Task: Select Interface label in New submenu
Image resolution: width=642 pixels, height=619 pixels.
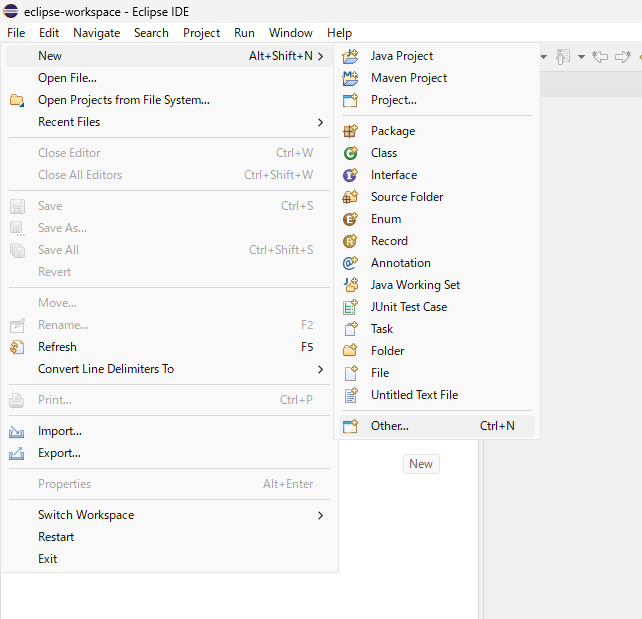Action: (394, 175)
